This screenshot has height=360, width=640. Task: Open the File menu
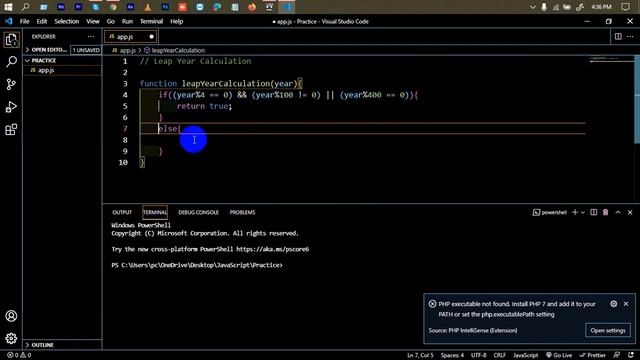click(24, 21)
